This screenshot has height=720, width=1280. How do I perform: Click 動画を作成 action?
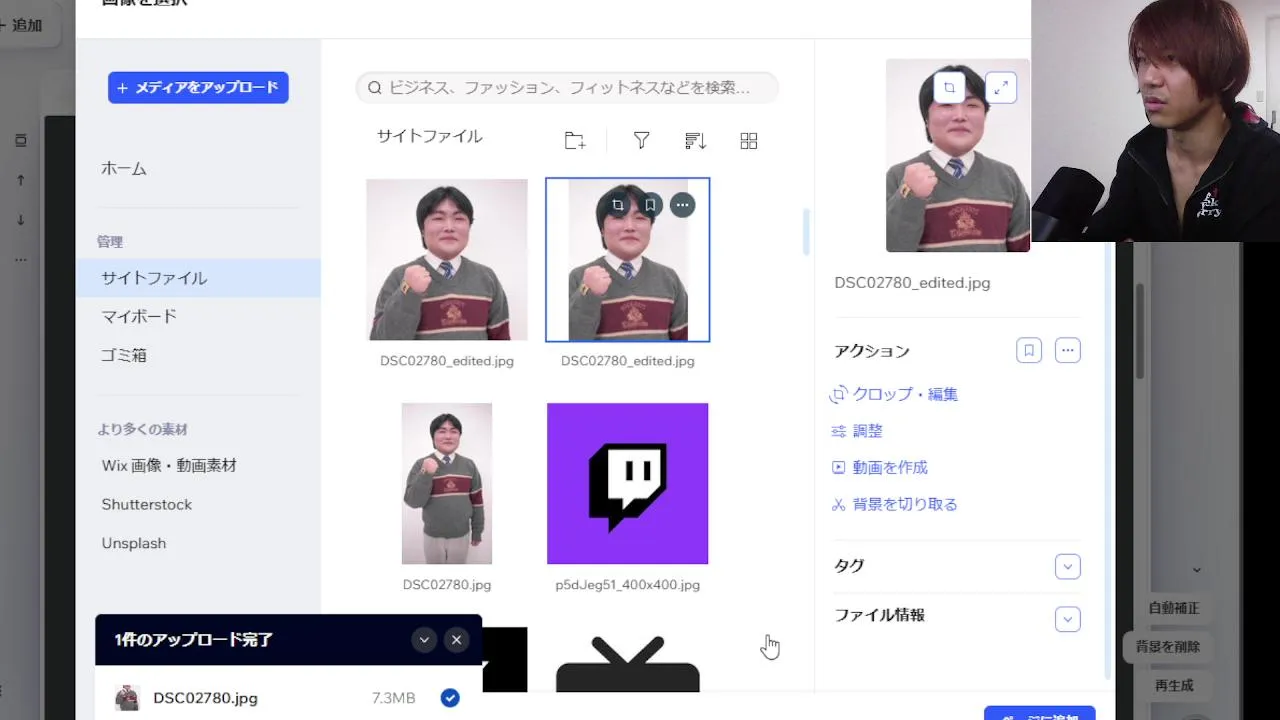[x=880, y=467]
